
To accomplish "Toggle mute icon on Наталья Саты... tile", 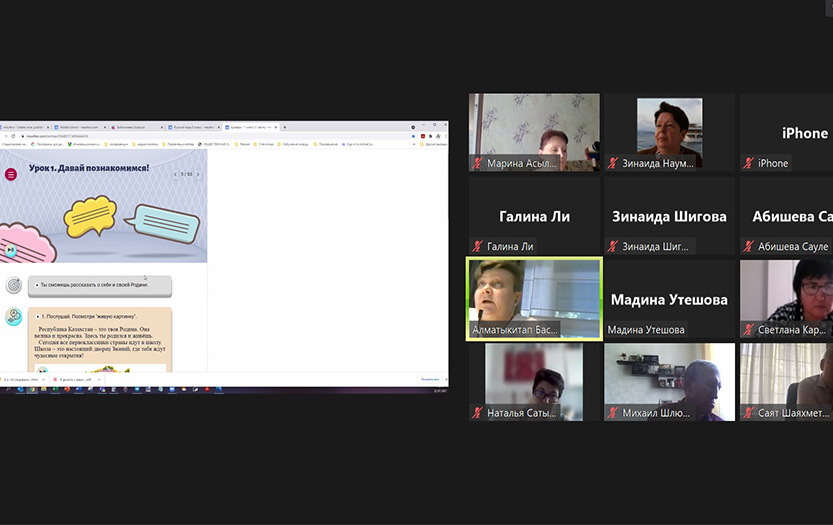I will [478, 412].
